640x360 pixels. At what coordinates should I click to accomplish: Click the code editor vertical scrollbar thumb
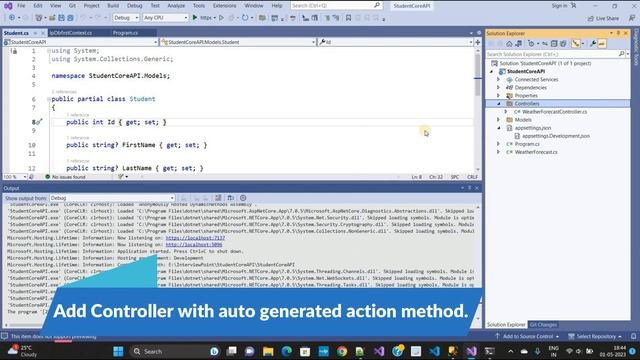478,75
